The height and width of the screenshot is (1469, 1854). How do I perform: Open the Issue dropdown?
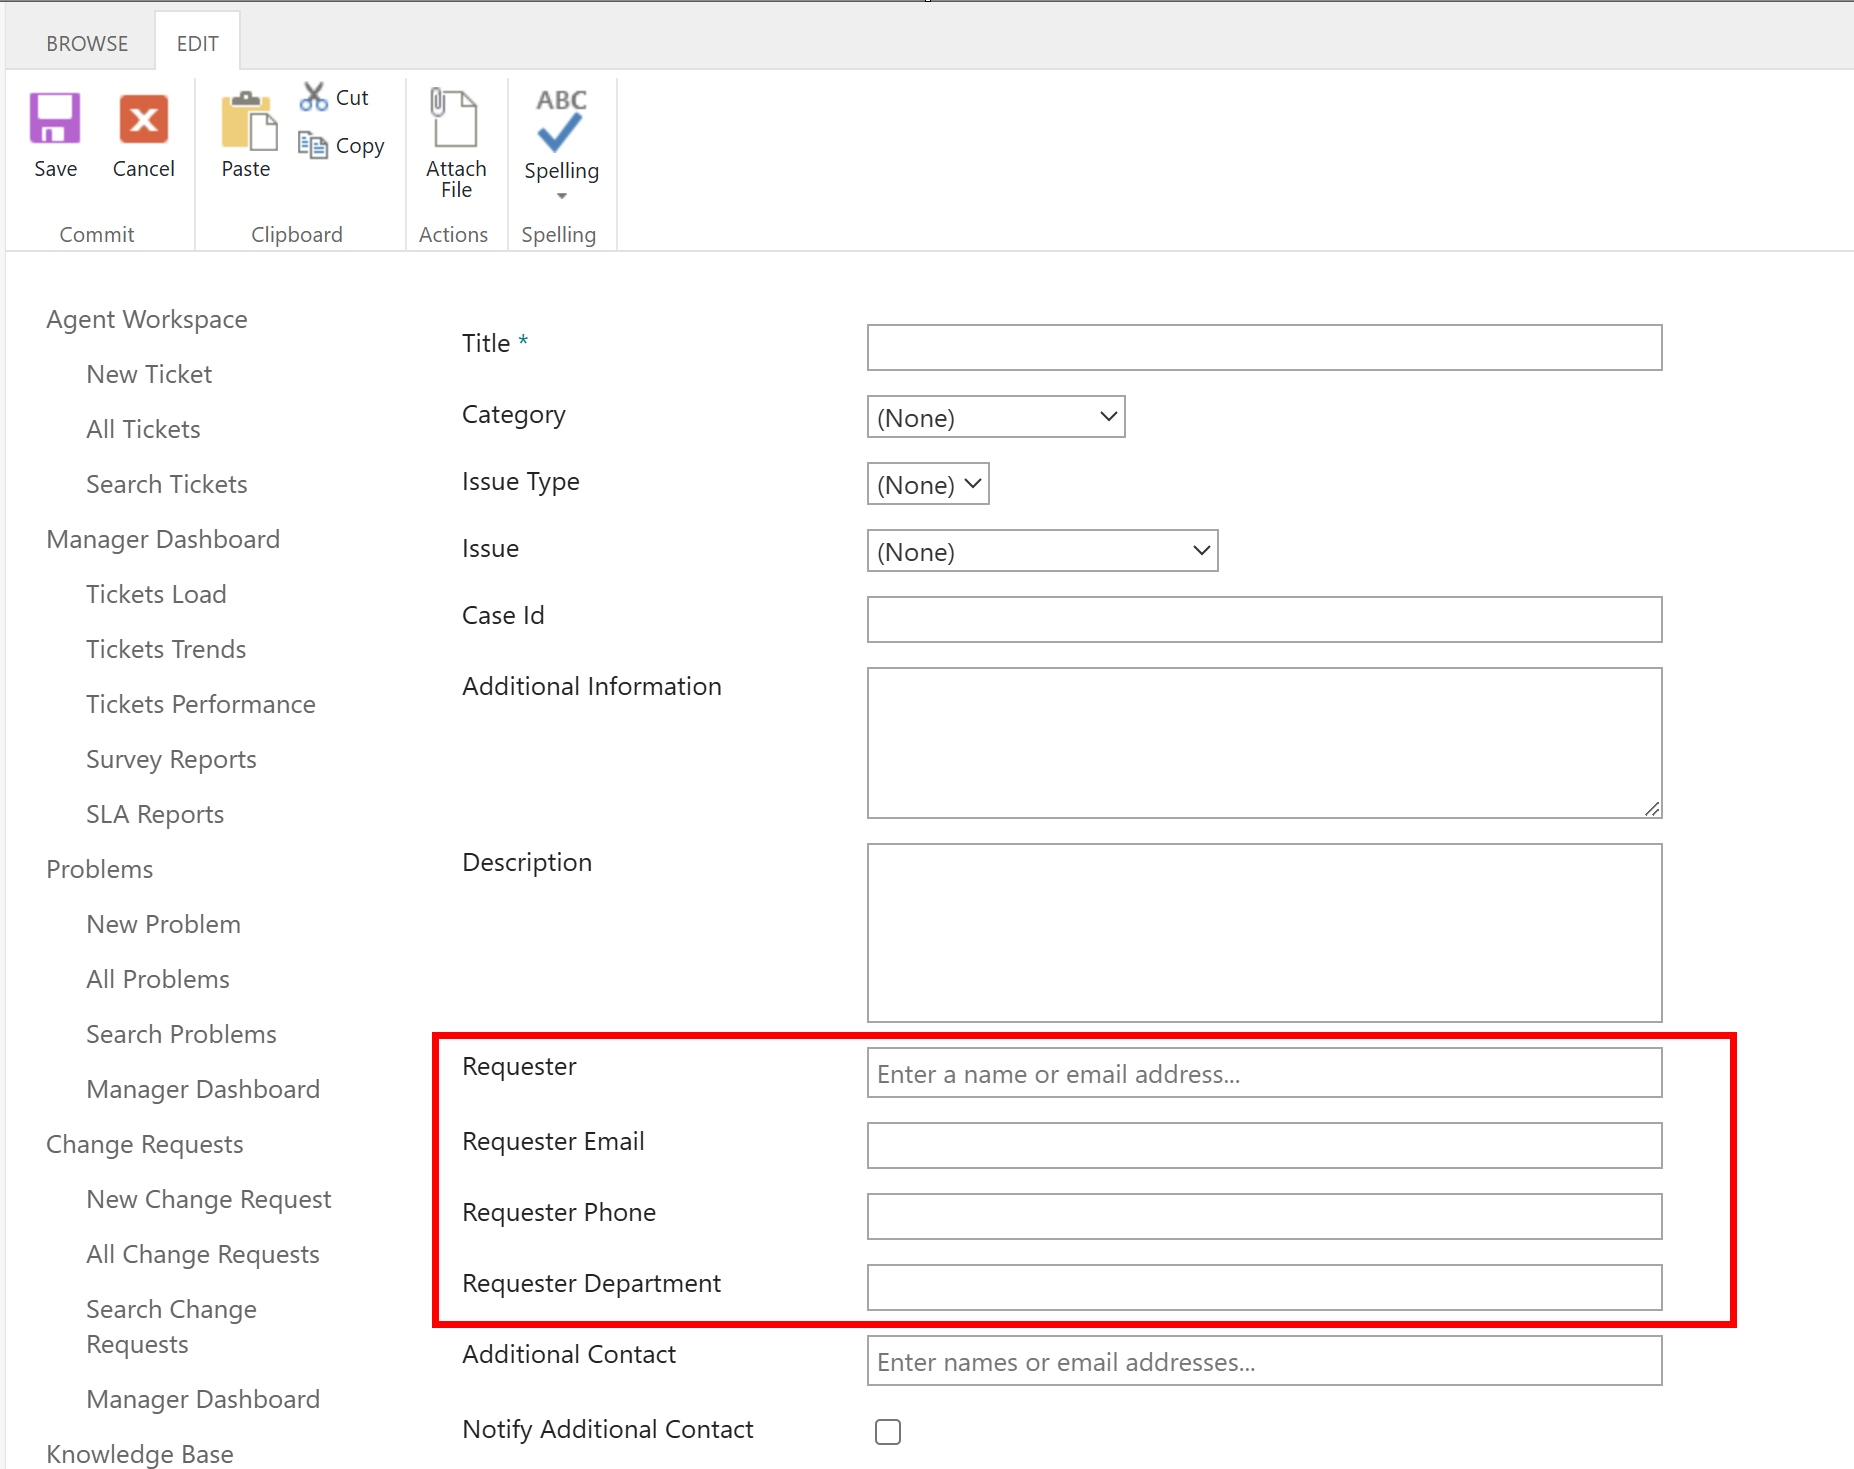(1042, 551)
